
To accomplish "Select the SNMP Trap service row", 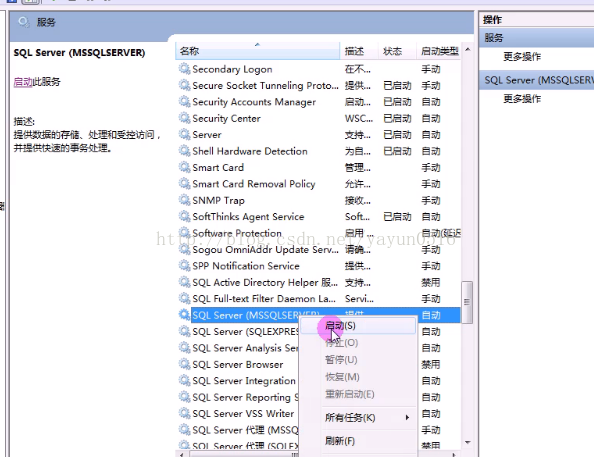I will pos(318,200).
